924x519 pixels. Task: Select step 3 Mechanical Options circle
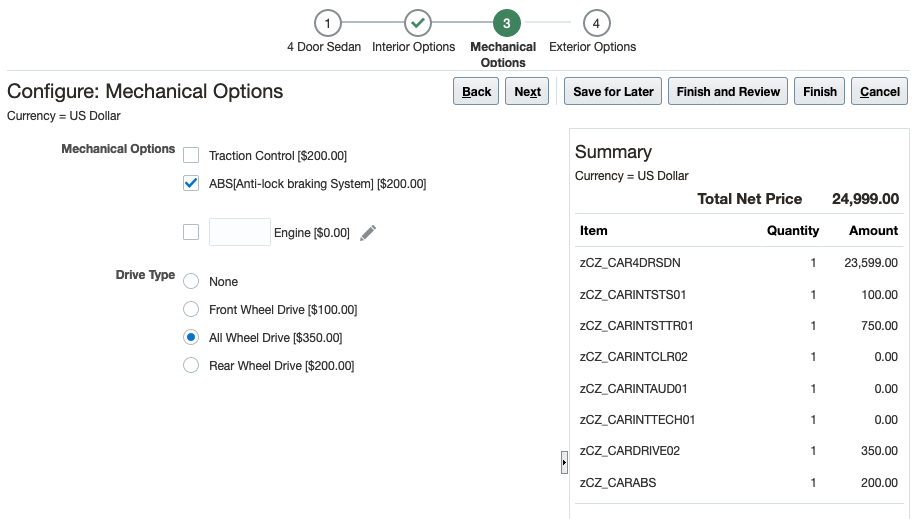(506, 23)
